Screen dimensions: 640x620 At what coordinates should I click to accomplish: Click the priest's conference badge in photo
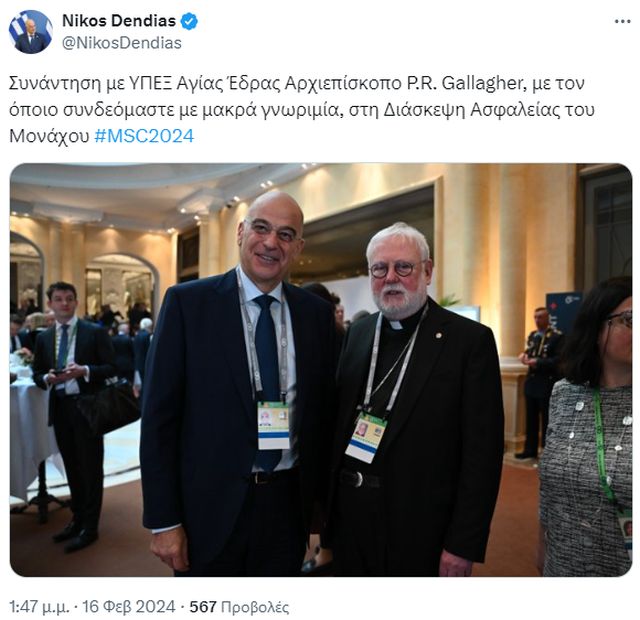(x=366, y=437)
